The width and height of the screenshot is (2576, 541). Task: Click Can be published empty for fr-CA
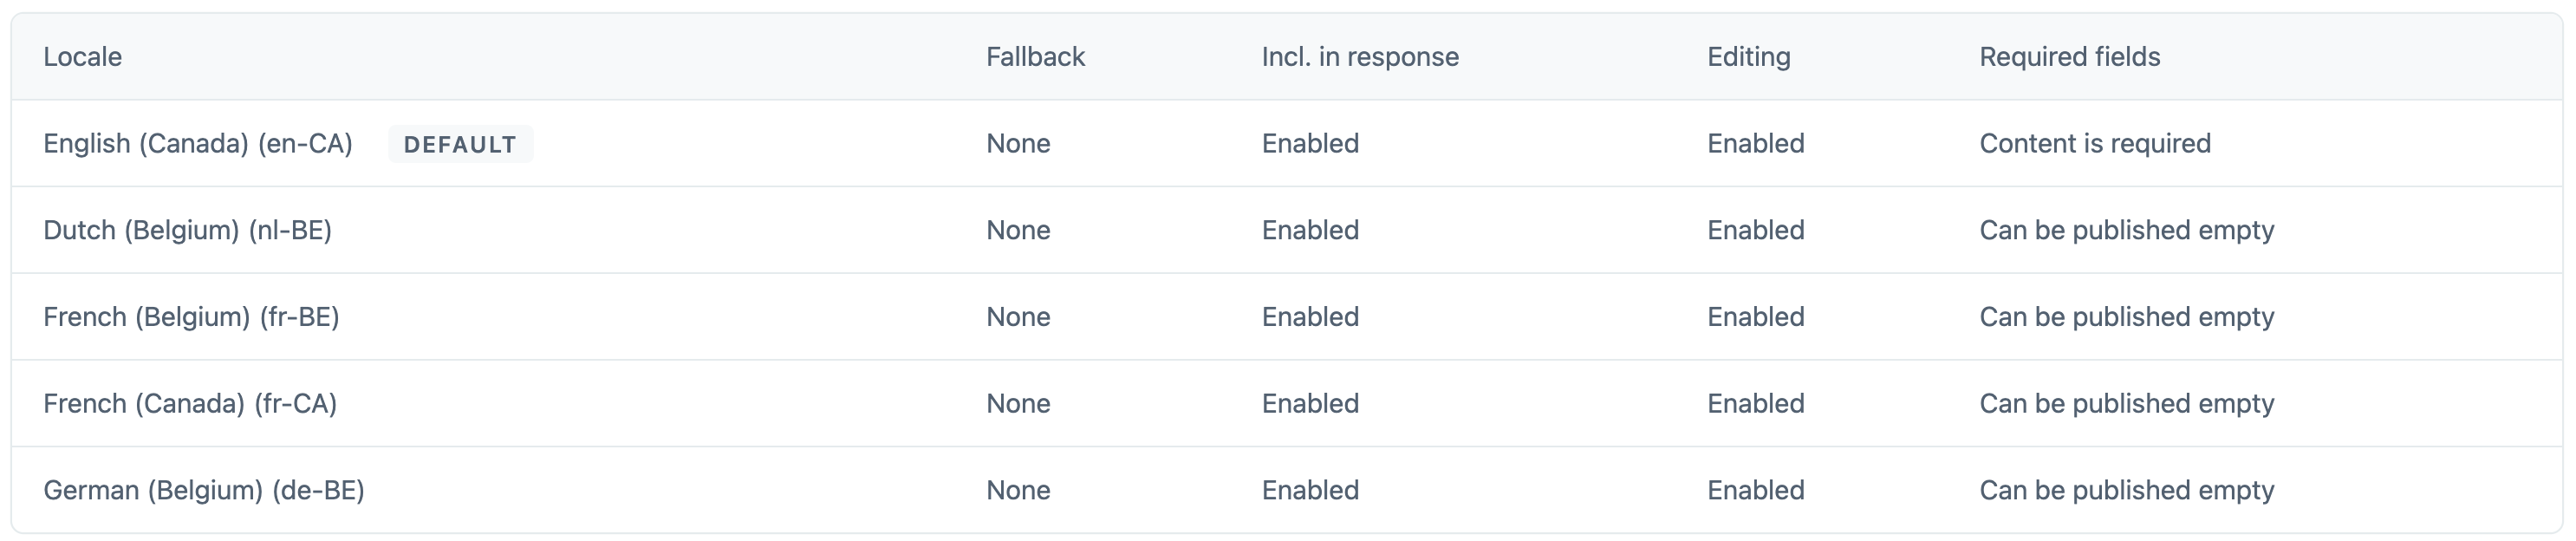click(2127, 403)
